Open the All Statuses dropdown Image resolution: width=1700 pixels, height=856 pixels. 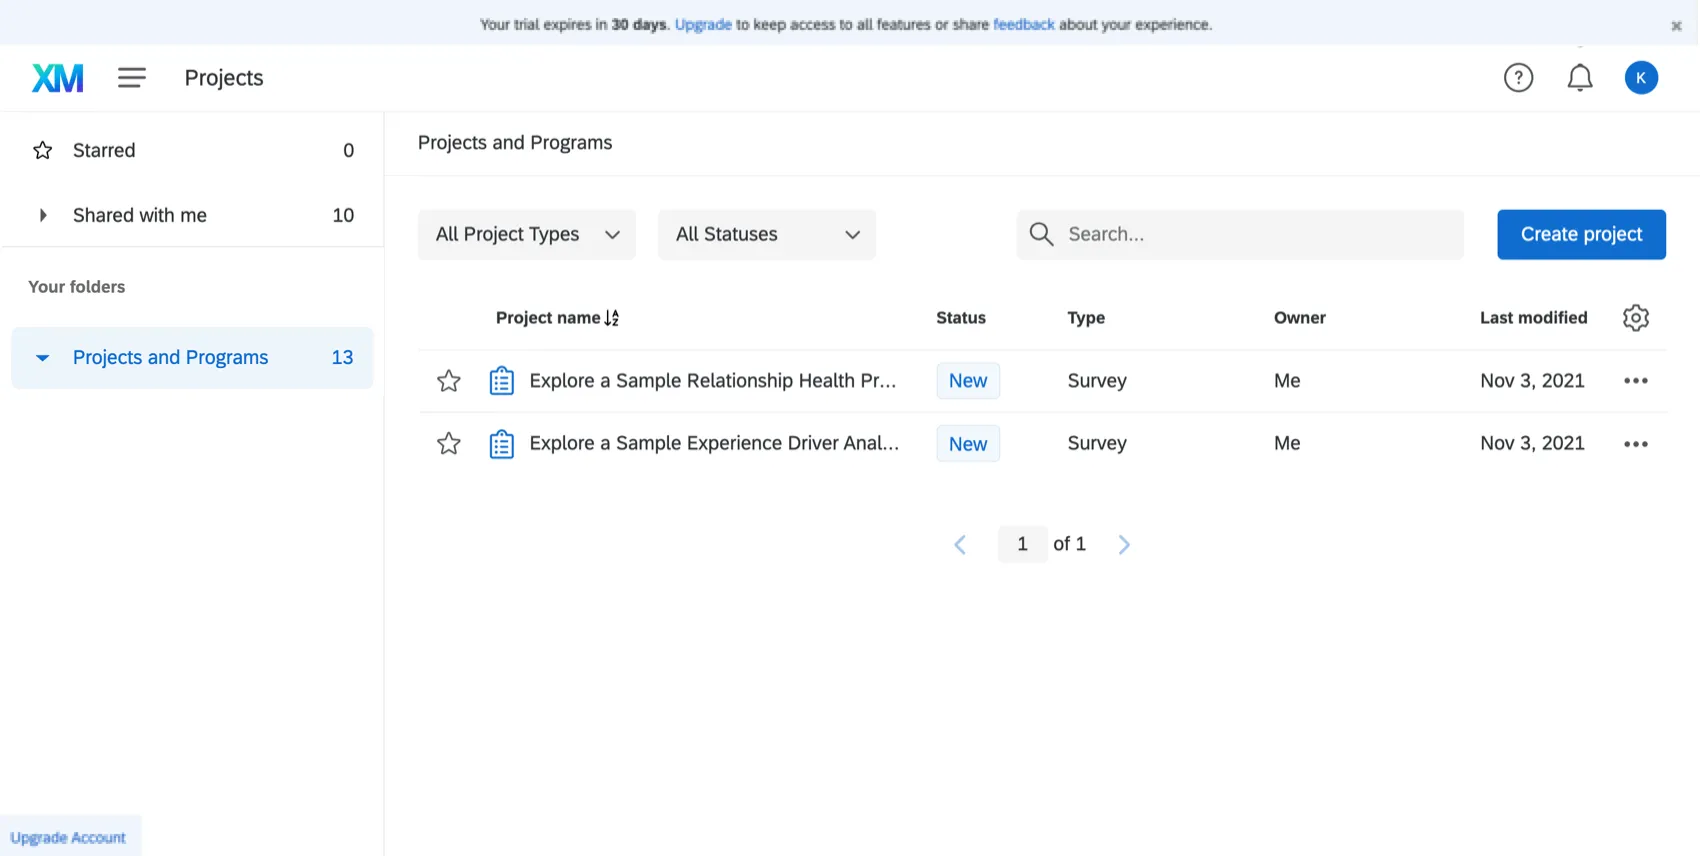click(766, 235)
